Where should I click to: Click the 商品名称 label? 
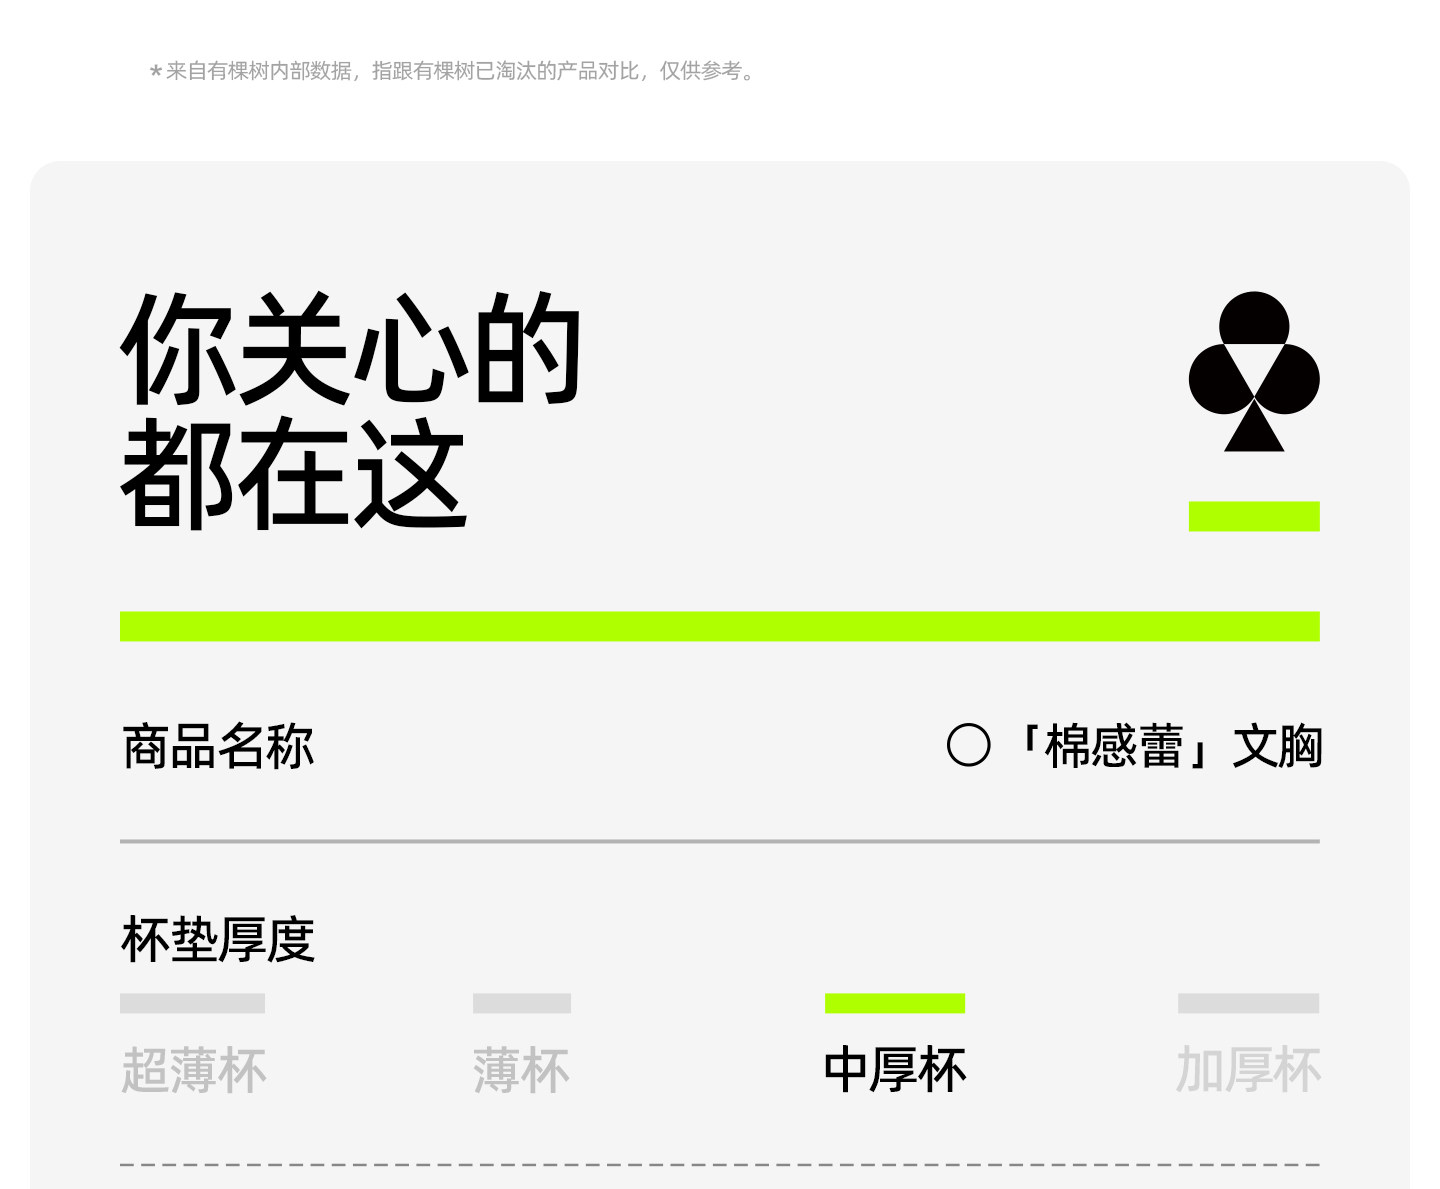[x=218, y=746]
